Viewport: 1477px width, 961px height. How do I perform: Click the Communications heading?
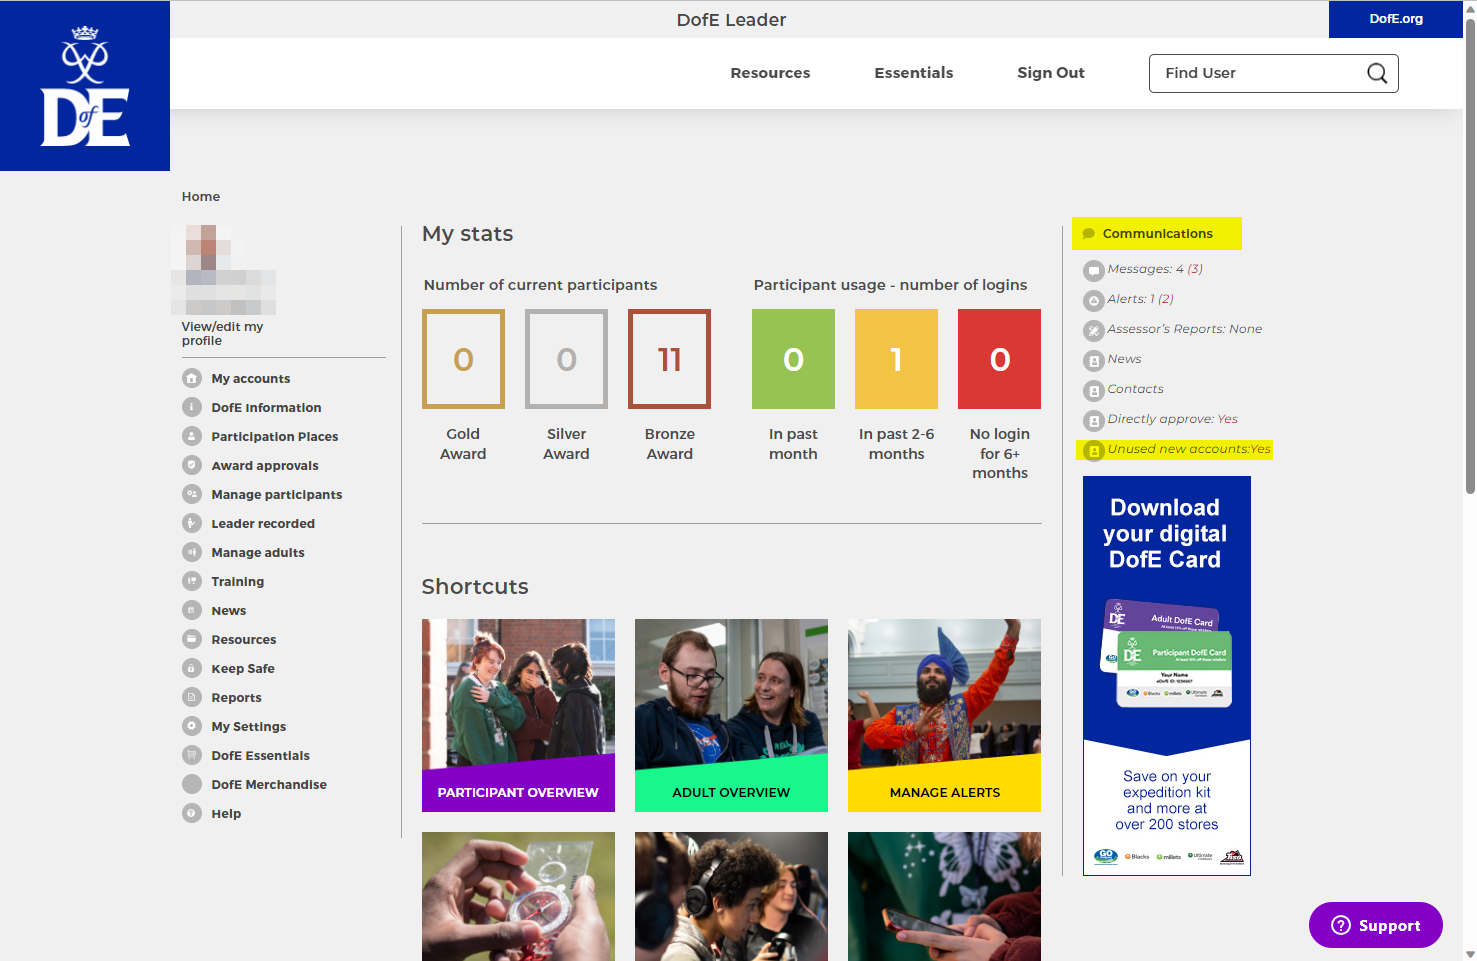(x=1157, y=233)
